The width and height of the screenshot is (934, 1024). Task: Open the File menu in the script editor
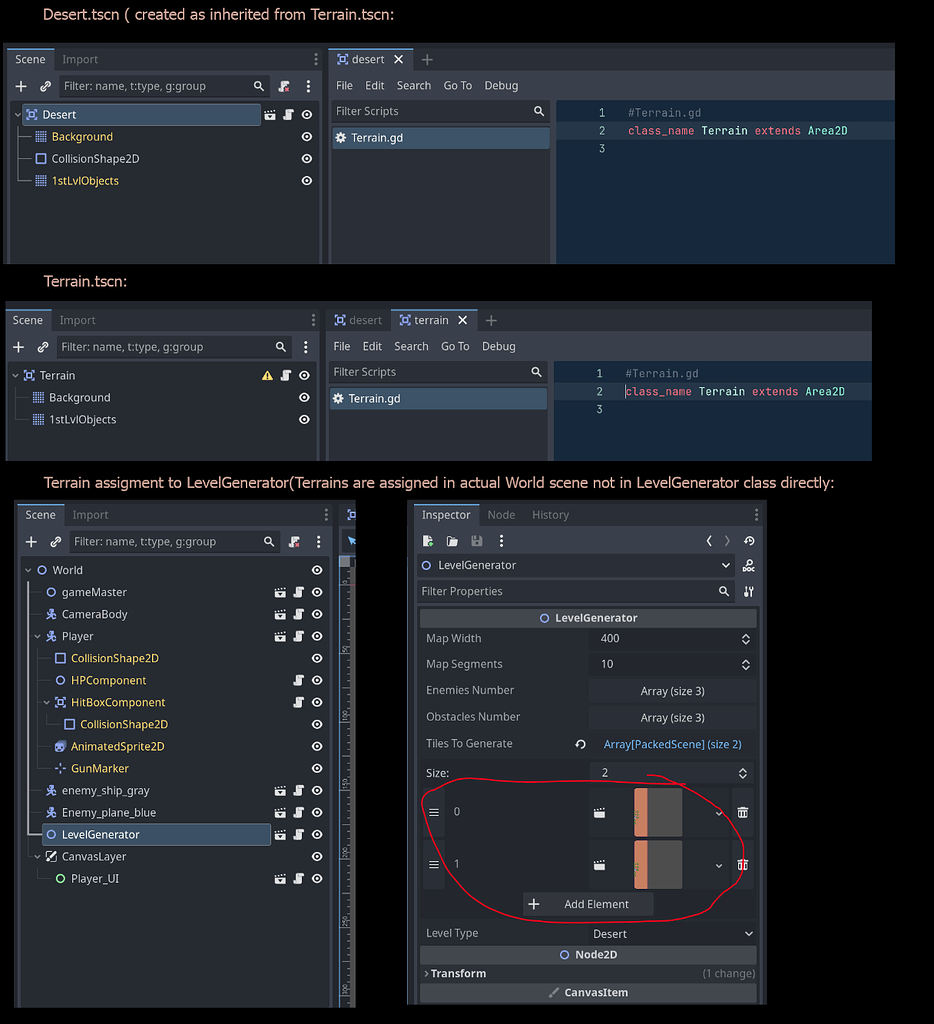[343, 85]
